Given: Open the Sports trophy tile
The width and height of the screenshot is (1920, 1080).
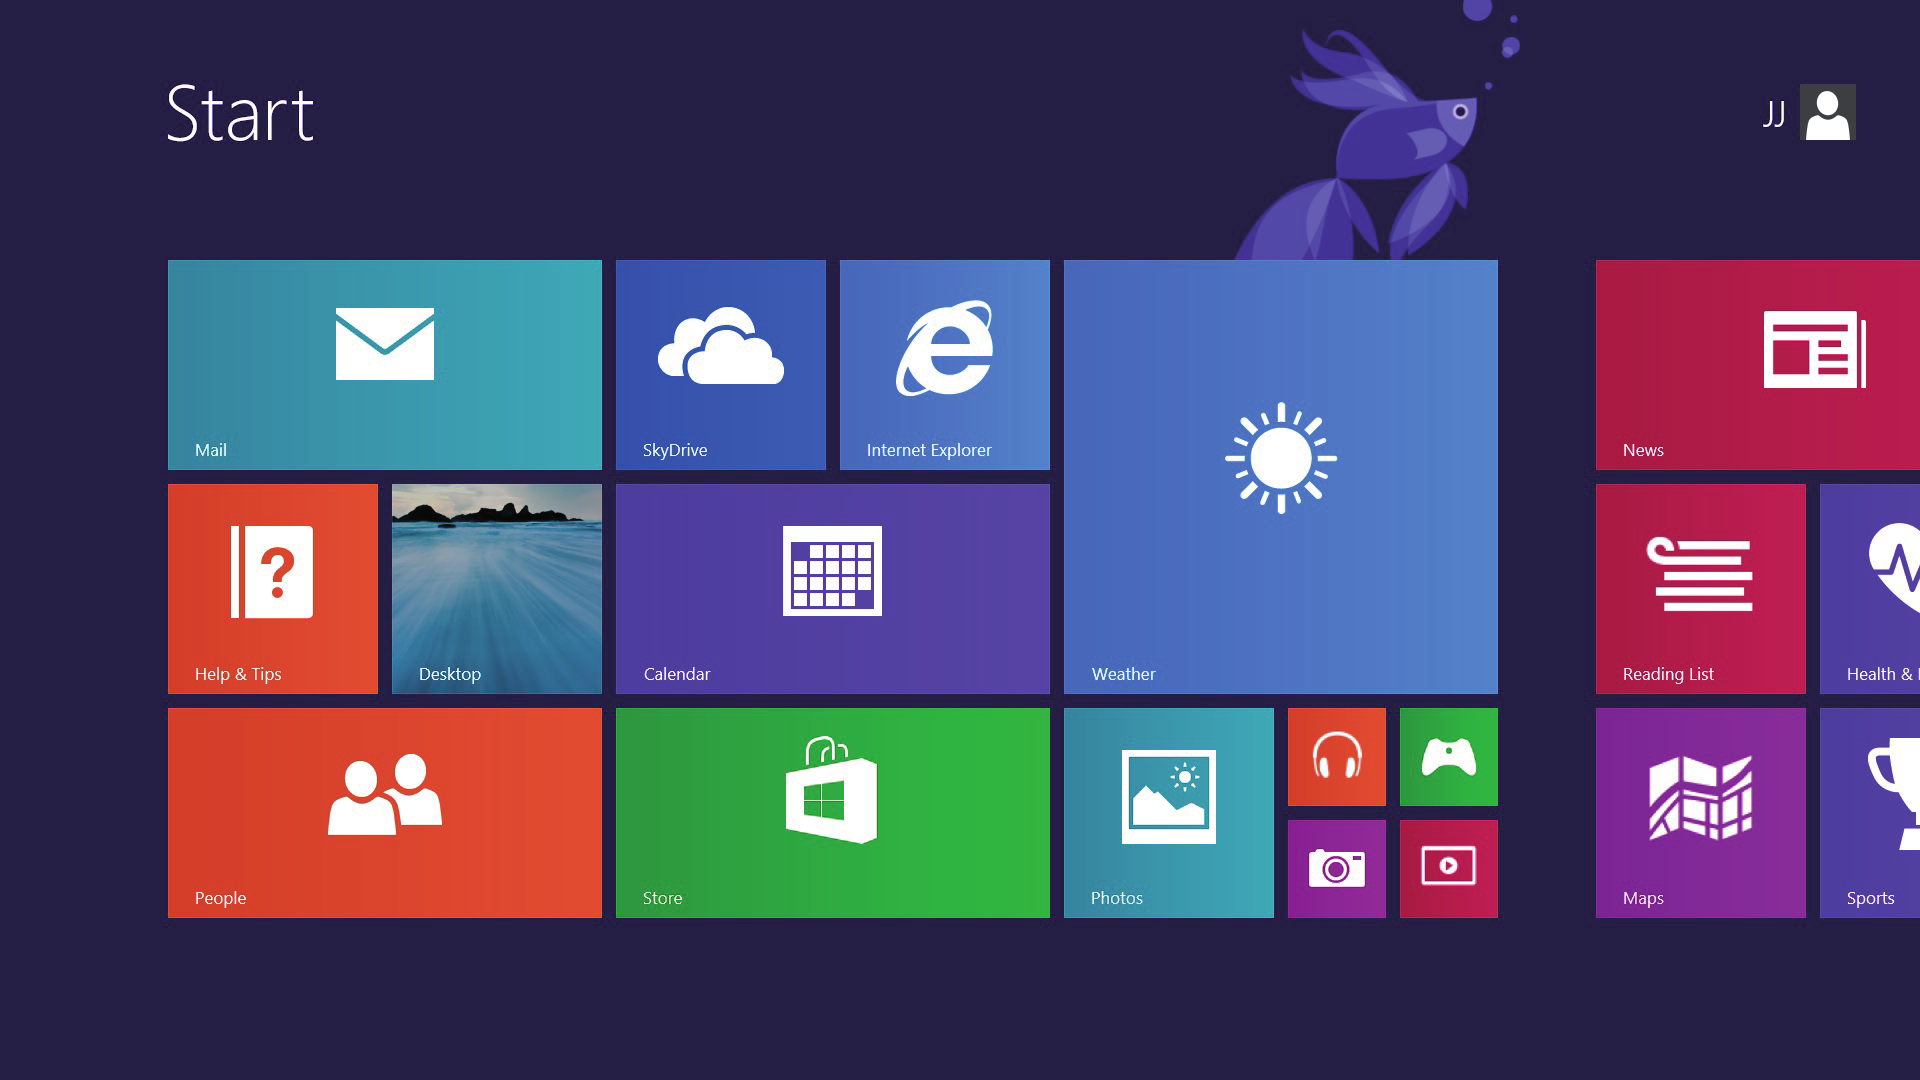Looking at the screenshot, I should (1870, 813).
